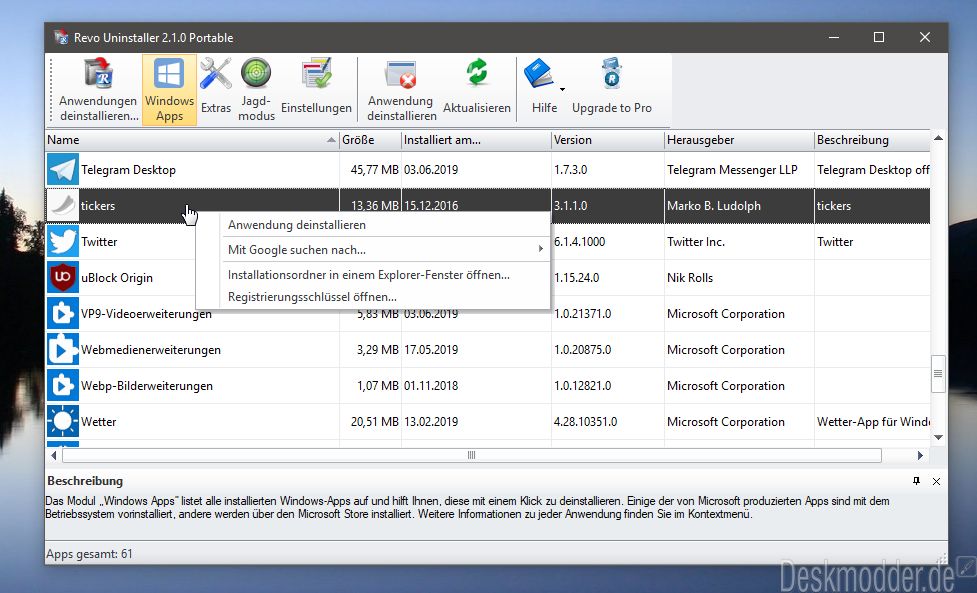The image size is (977, 593).
Task: Open the Extras tools icon
Action: point(216,75)
